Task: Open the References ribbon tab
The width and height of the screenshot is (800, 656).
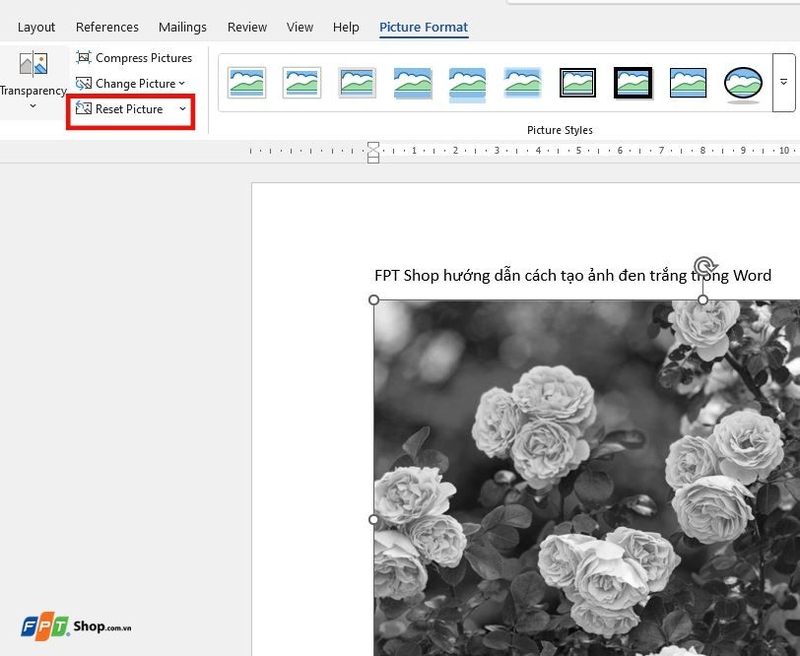Action: coord(107,27)
